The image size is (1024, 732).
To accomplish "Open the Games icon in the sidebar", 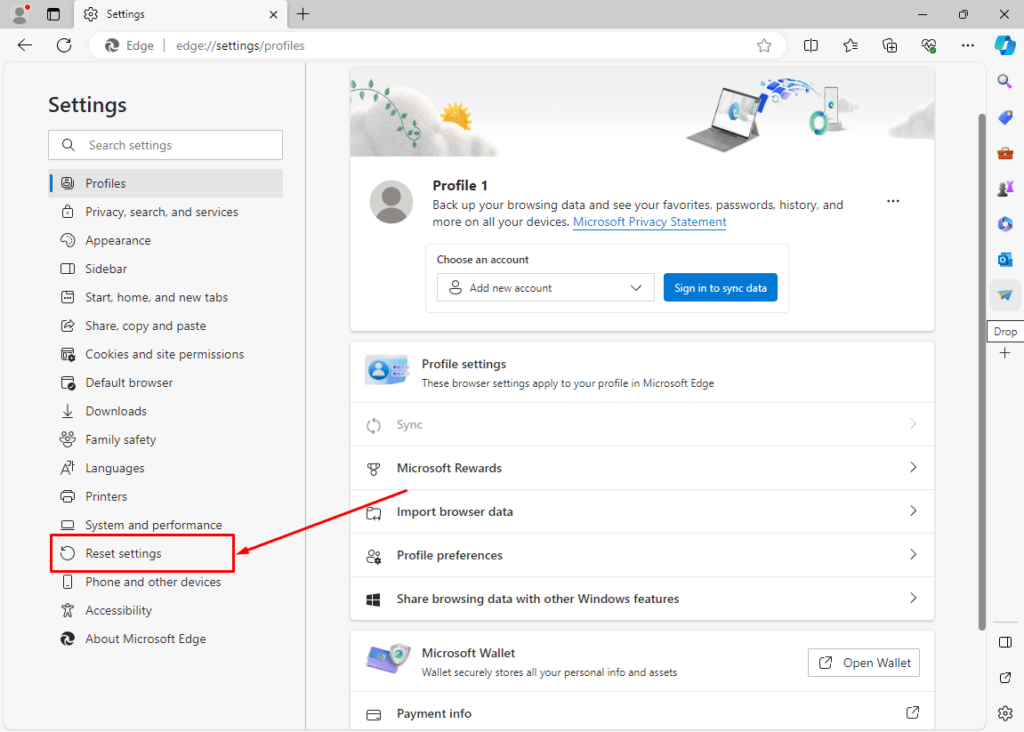I will tap(1004, 188).
